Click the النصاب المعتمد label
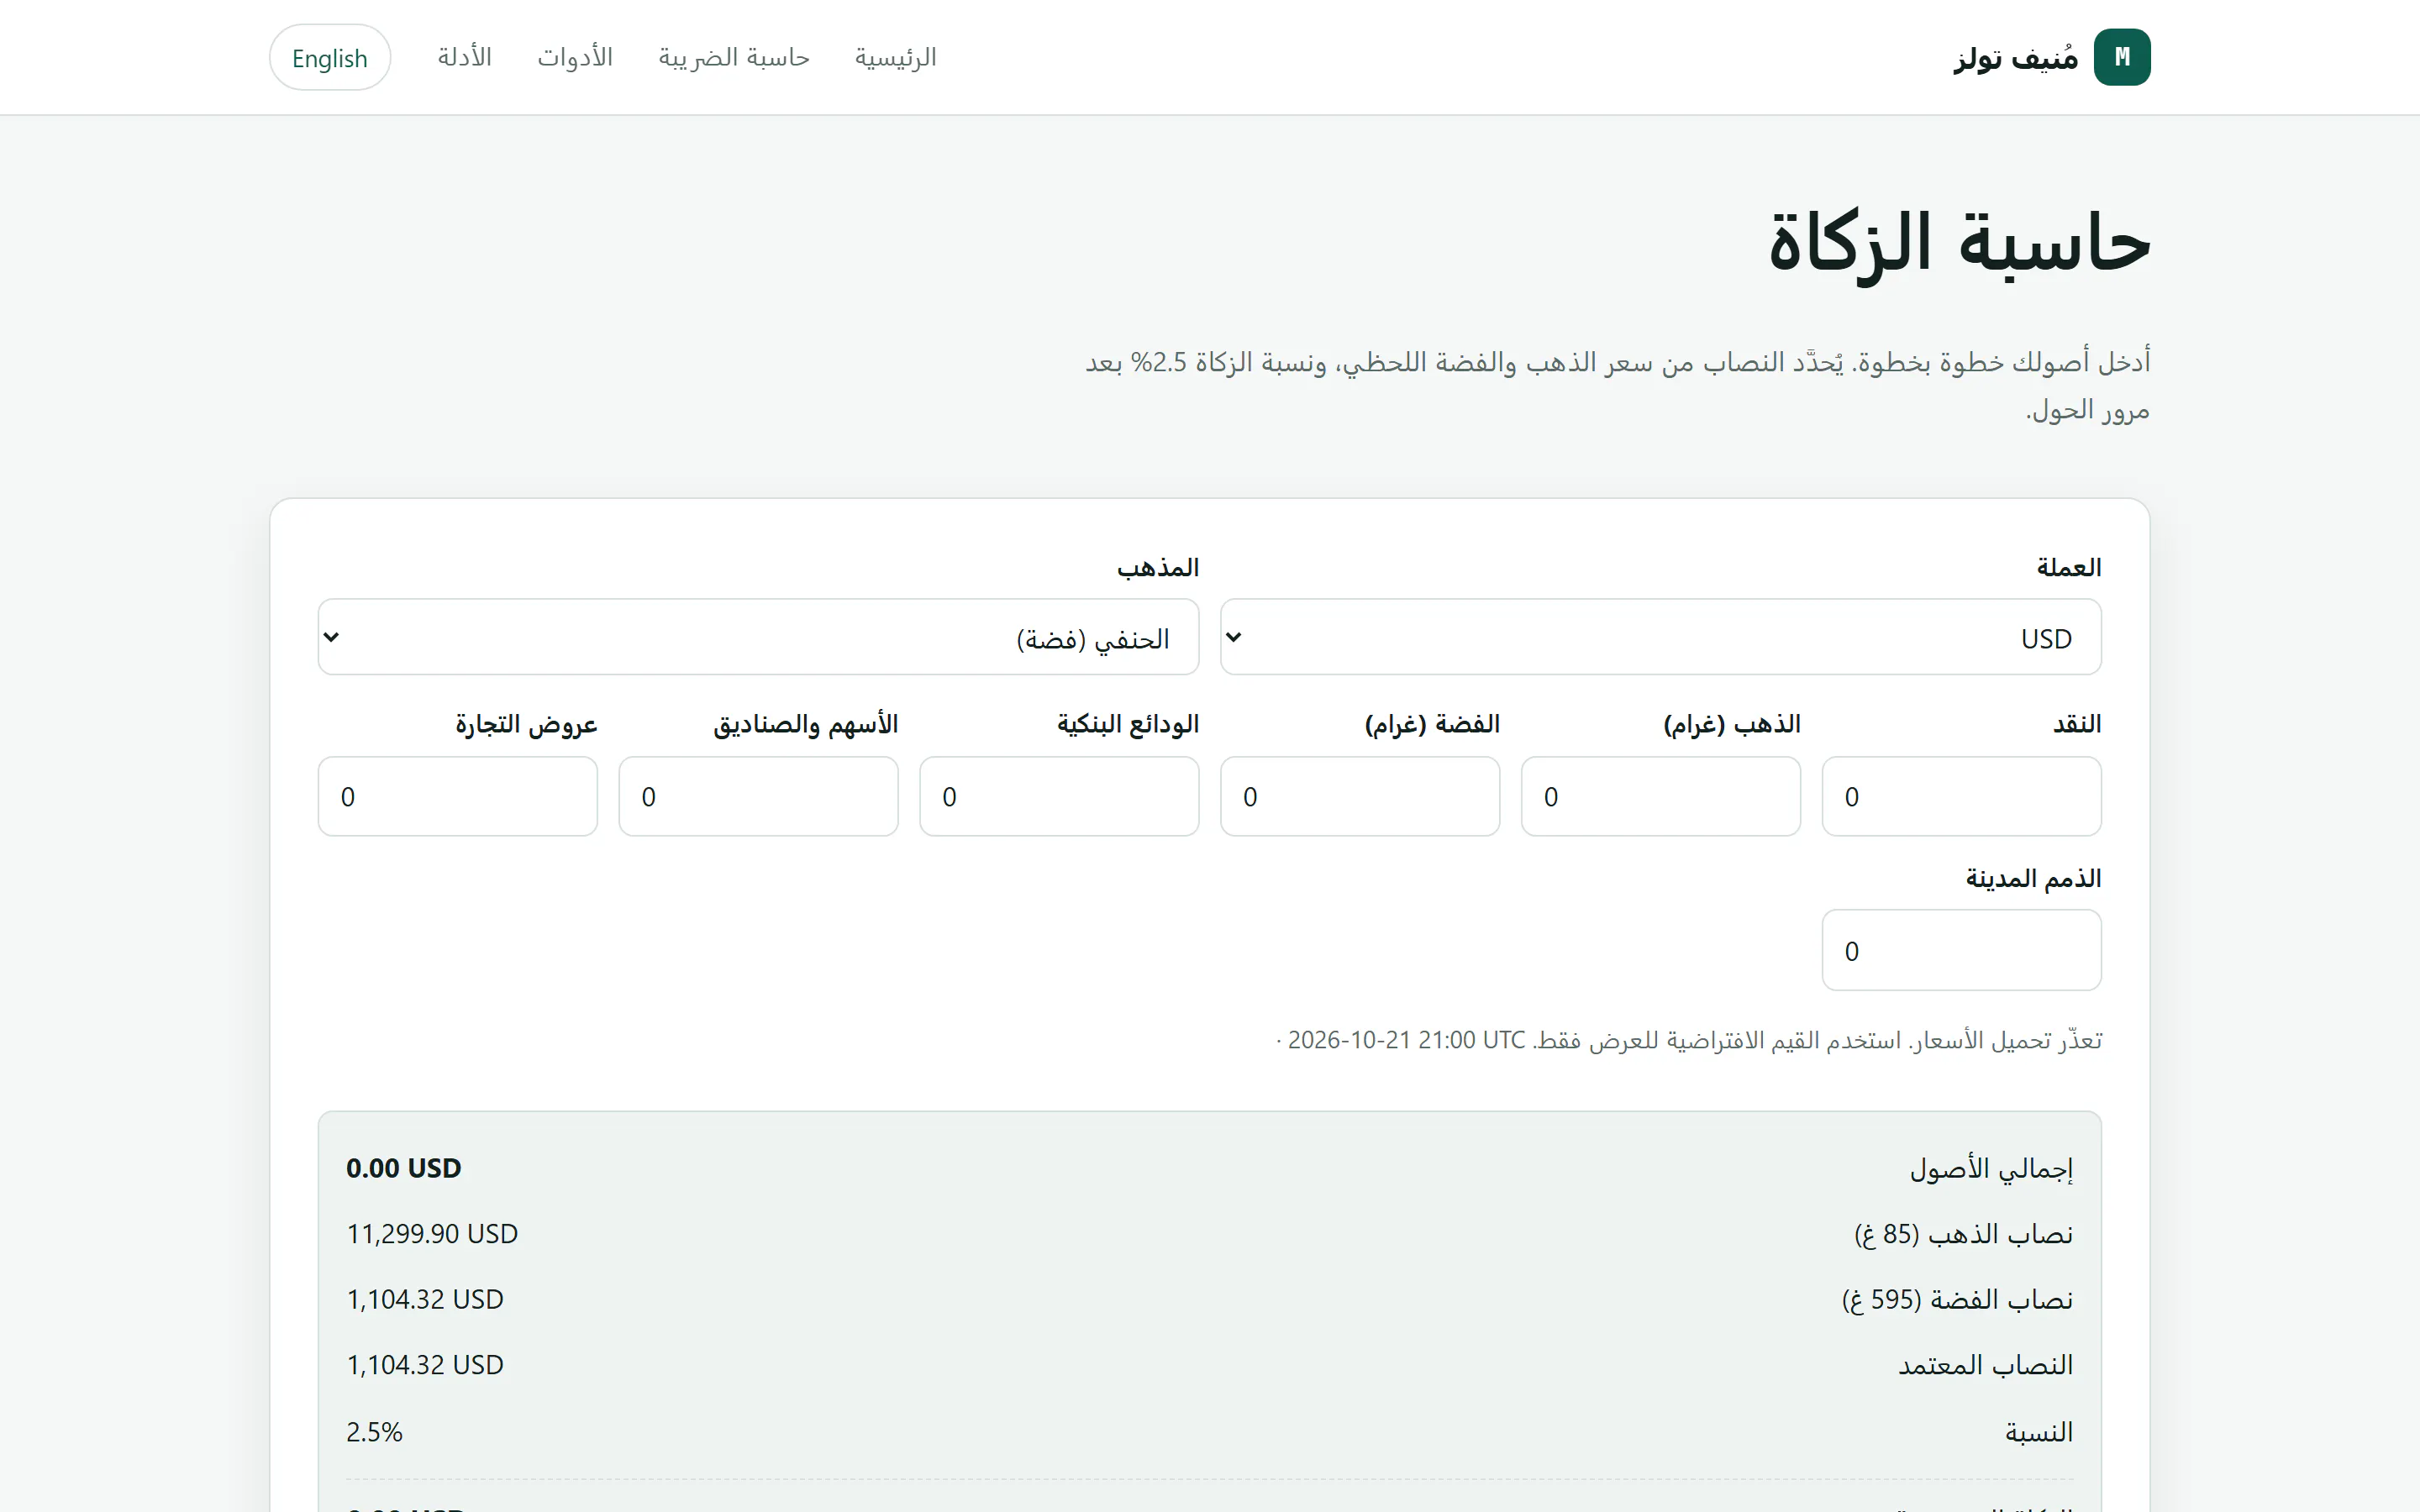This screenshot has width=2420, height=1512. pyautogui.click(x=1985, y=1365)
